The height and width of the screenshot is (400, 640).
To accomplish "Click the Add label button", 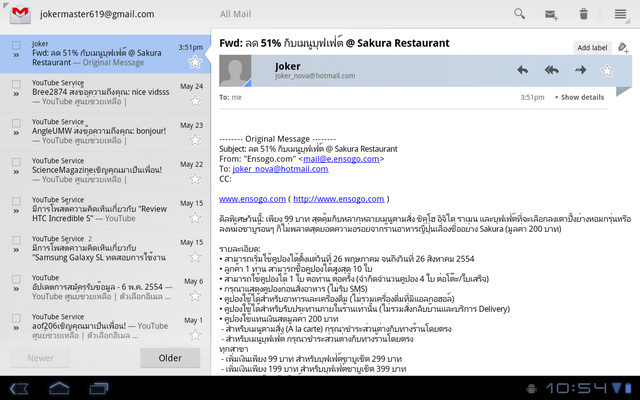I will pos(592,48).
